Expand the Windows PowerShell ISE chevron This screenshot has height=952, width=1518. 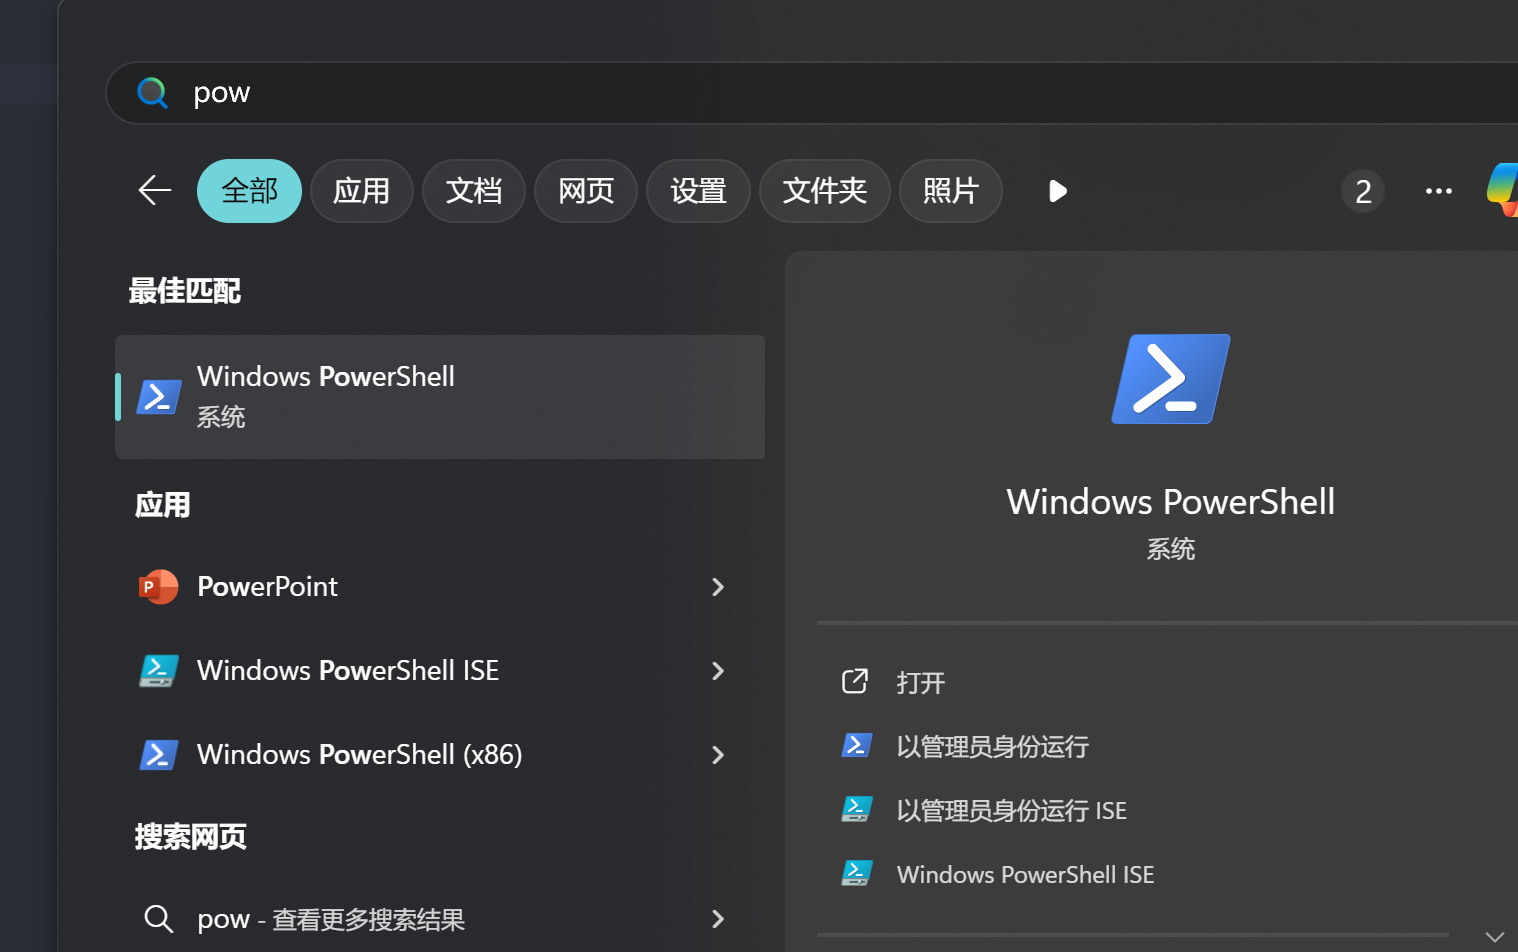pyautogui.click(x=717, y=671)
